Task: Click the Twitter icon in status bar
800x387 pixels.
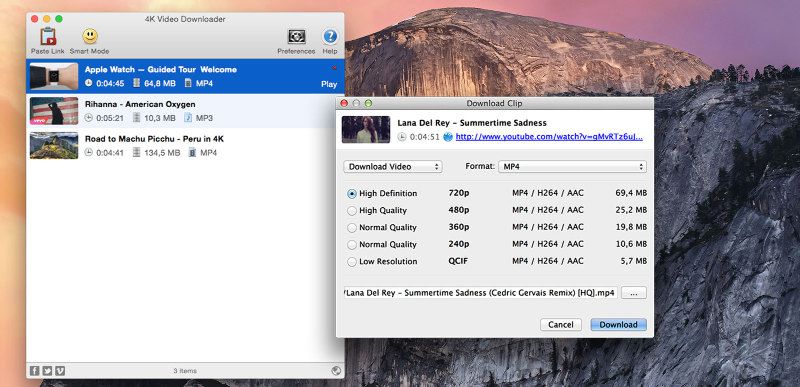Action: 47,371
